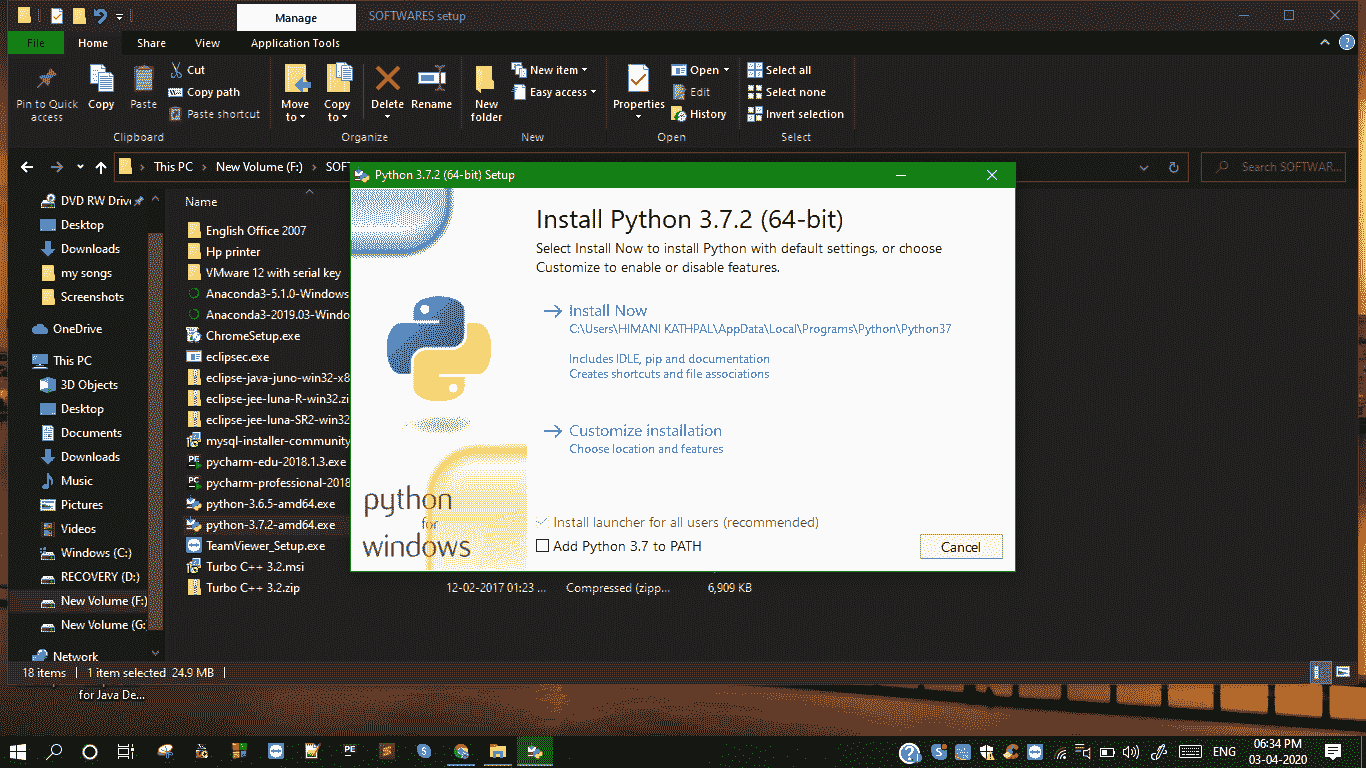Select the ChromeSetup.exe file
1366x768 pixels.
tap(252, 336)
